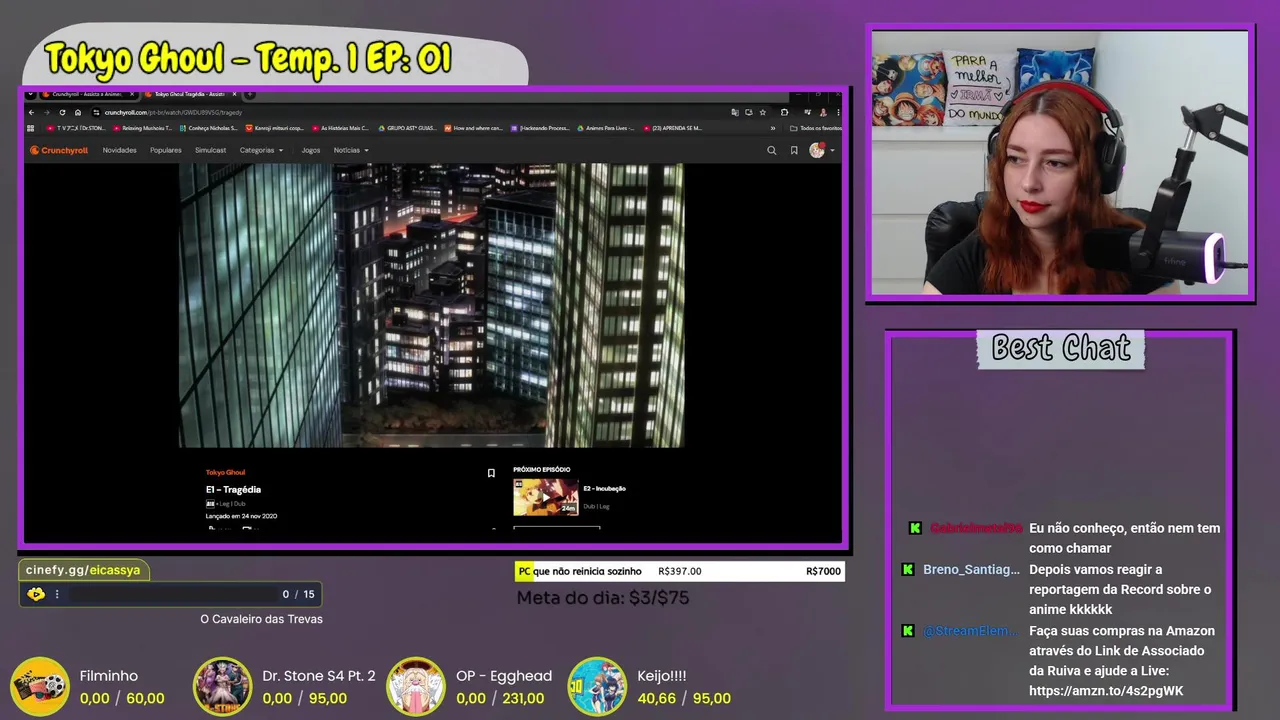This screenshot has height=720, width=1280.
Task: Expand the Notícias dropdown menu
Action: 351,150
